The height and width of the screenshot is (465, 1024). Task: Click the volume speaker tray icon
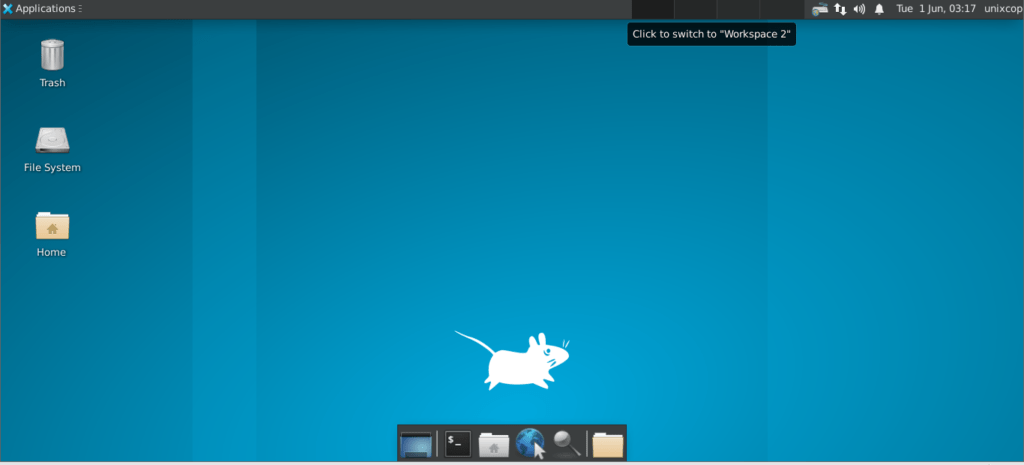(x=859, y=9)
